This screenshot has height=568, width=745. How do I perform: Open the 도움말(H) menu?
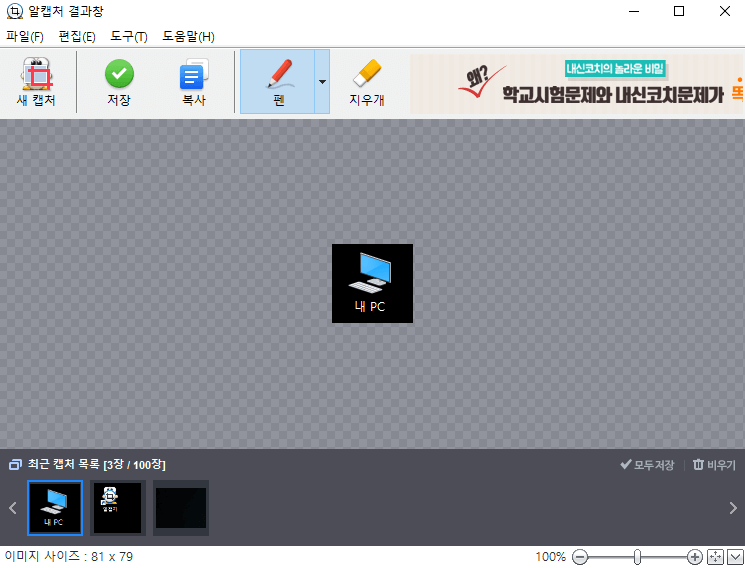189,37
